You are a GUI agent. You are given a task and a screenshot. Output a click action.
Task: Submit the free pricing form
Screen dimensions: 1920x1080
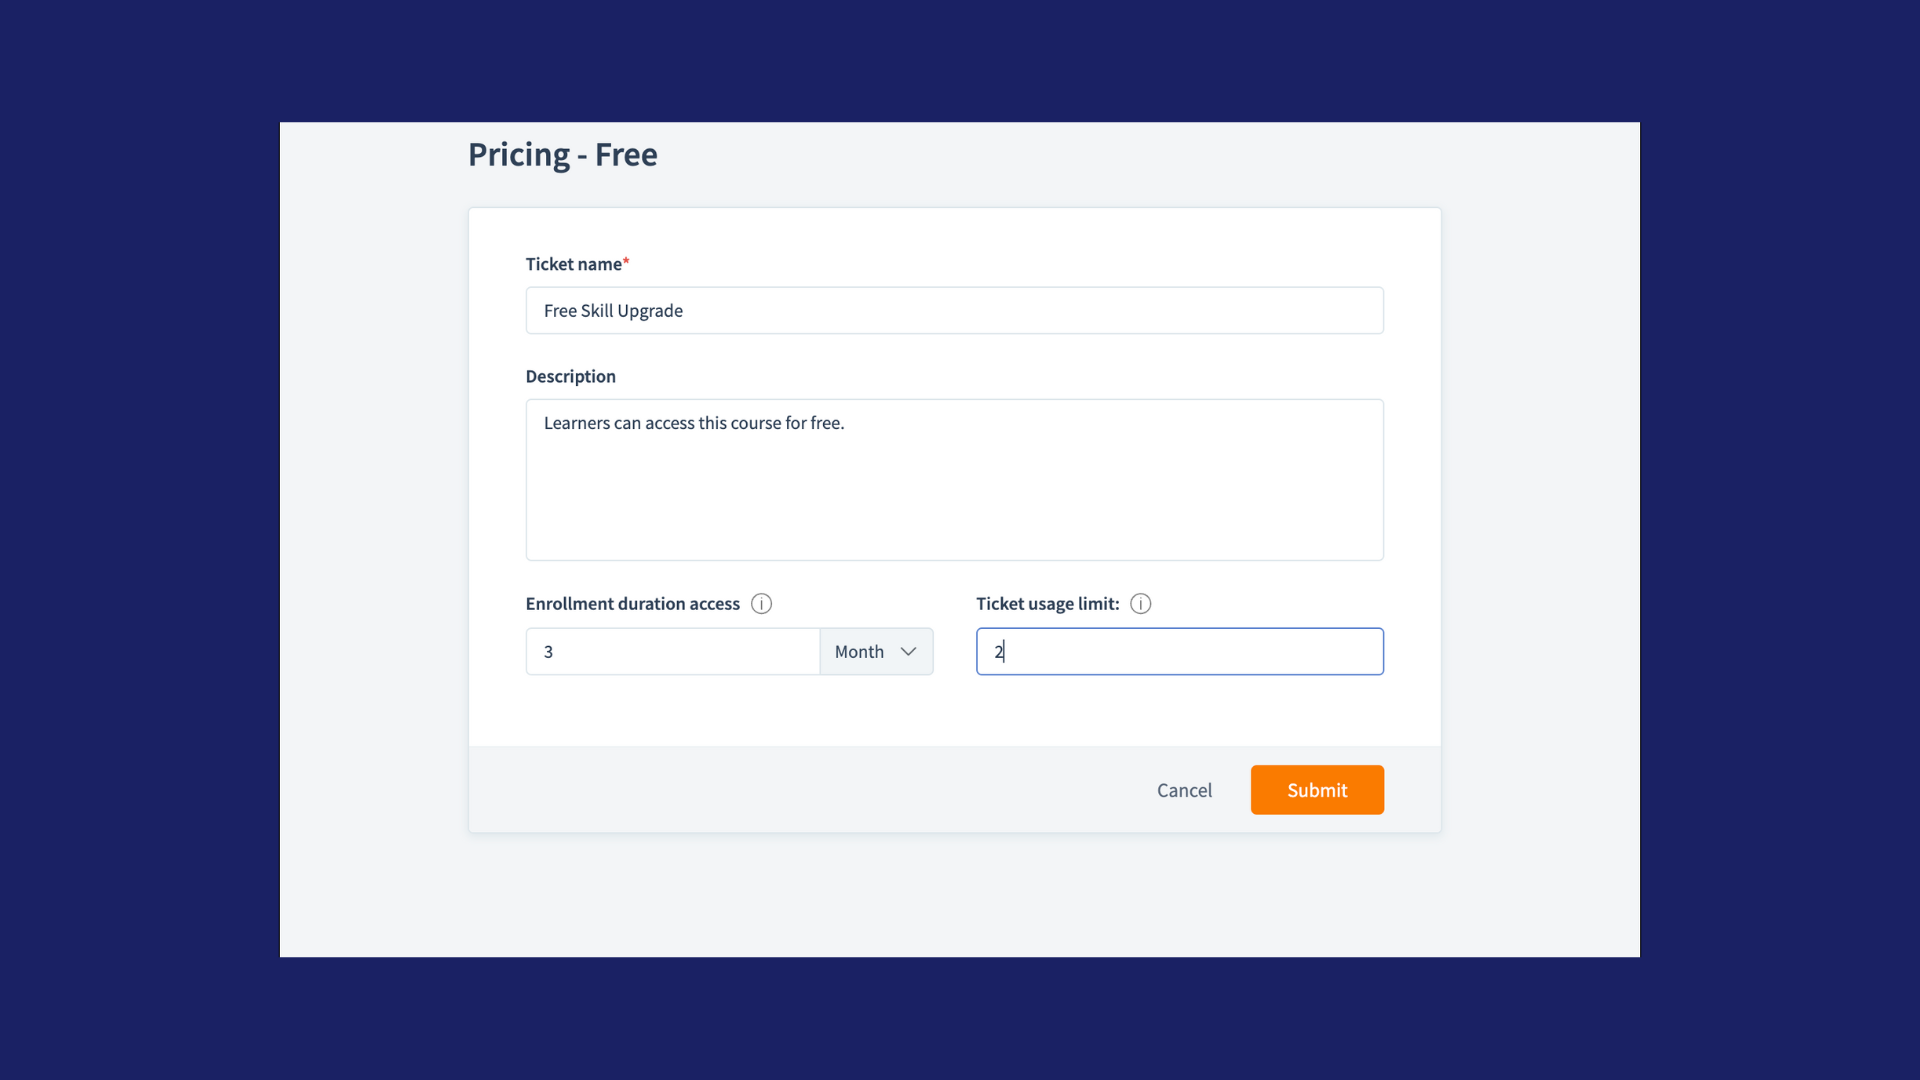click(x=1317, y=790)
